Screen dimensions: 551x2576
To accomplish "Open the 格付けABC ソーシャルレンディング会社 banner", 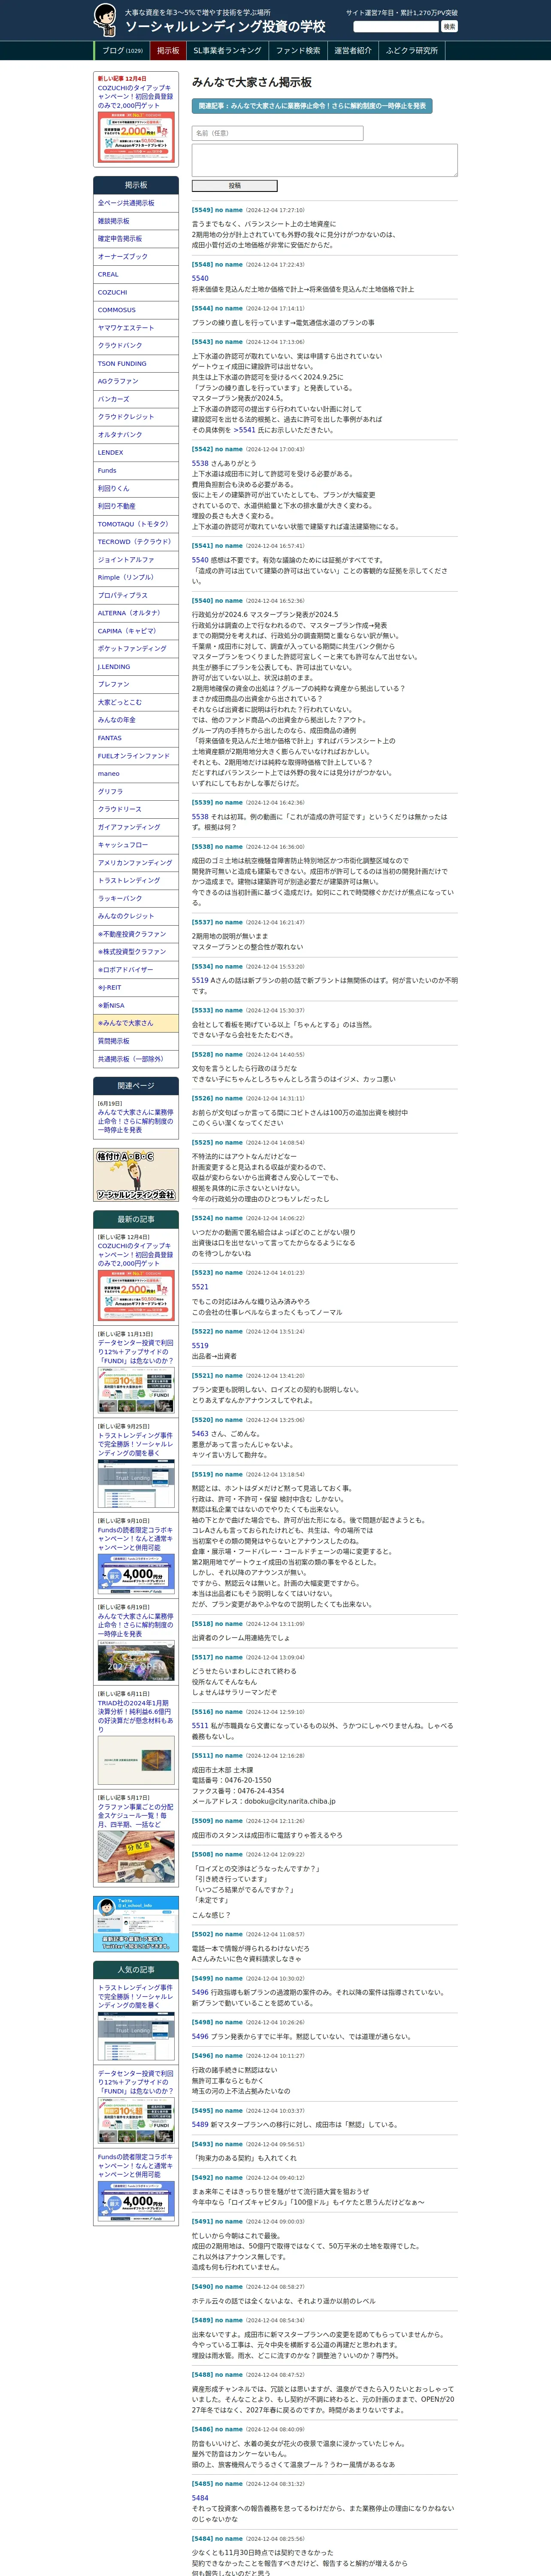I will 136,1175.
